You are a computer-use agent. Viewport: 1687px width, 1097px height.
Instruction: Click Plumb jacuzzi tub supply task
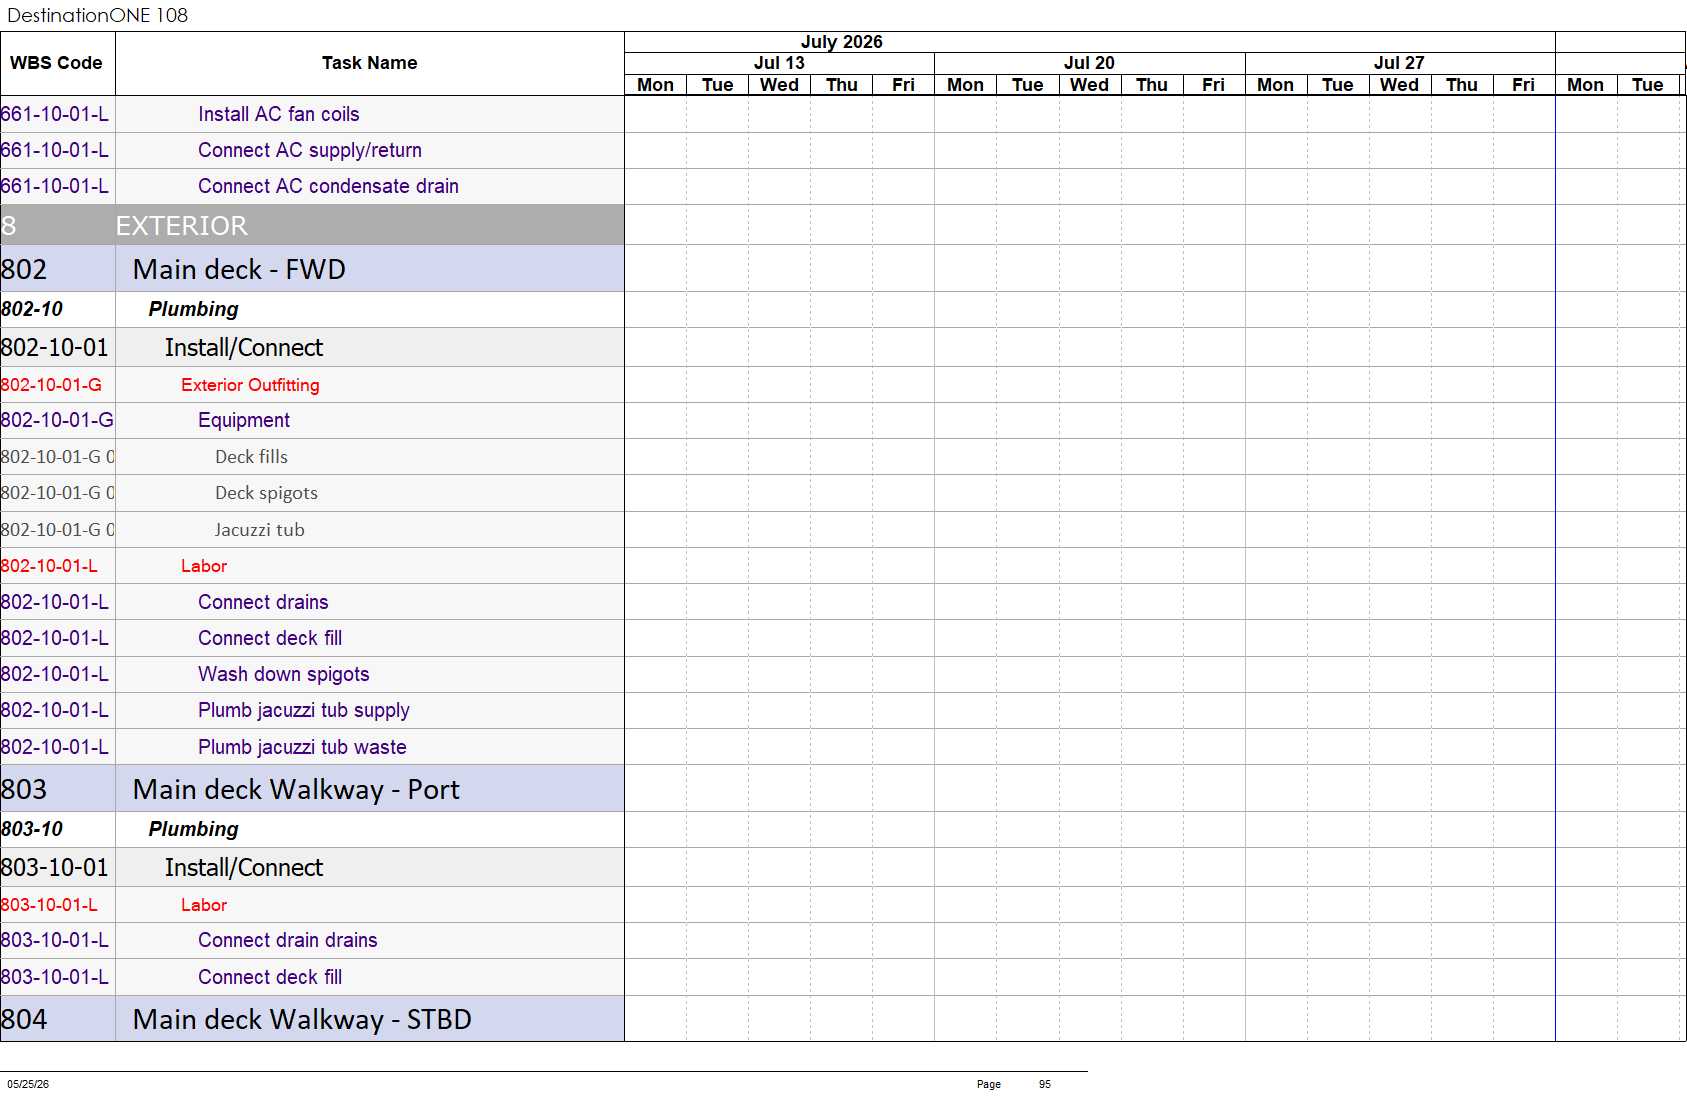click(x=304, y=710)
